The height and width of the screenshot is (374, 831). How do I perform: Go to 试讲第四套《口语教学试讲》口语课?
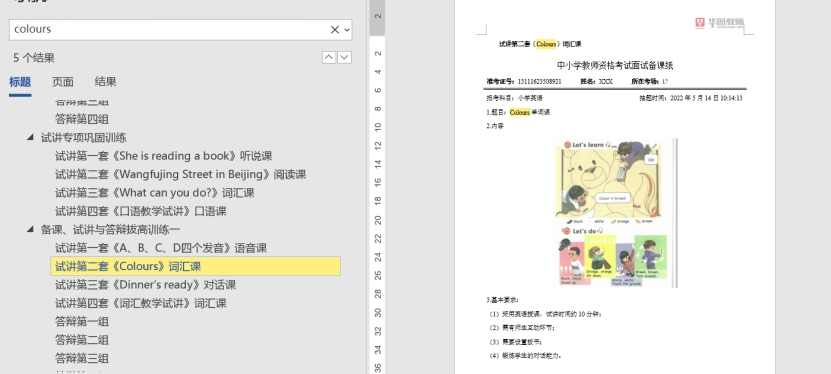pyautogui.click(x=141, y=211)
